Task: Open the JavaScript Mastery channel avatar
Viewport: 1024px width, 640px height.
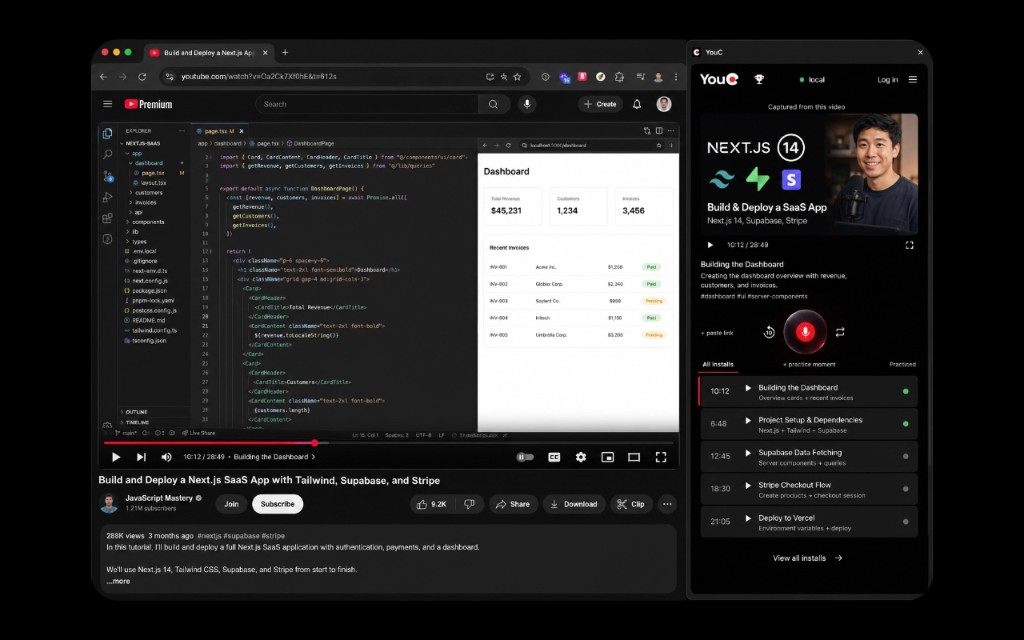Action: (108, 504)
